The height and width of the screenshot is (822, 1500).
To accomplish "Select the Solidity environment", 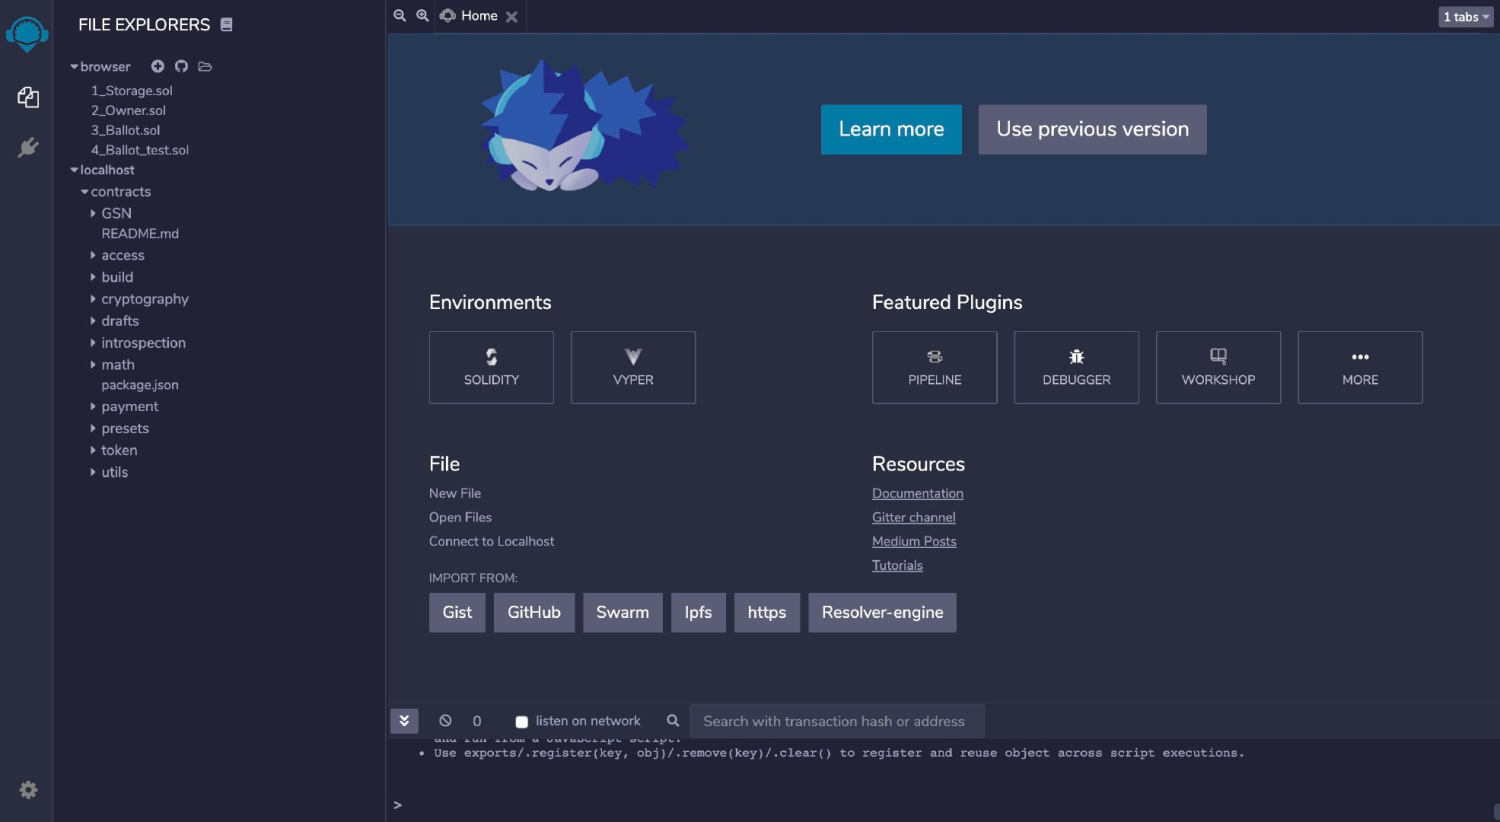I will [491, 367].
